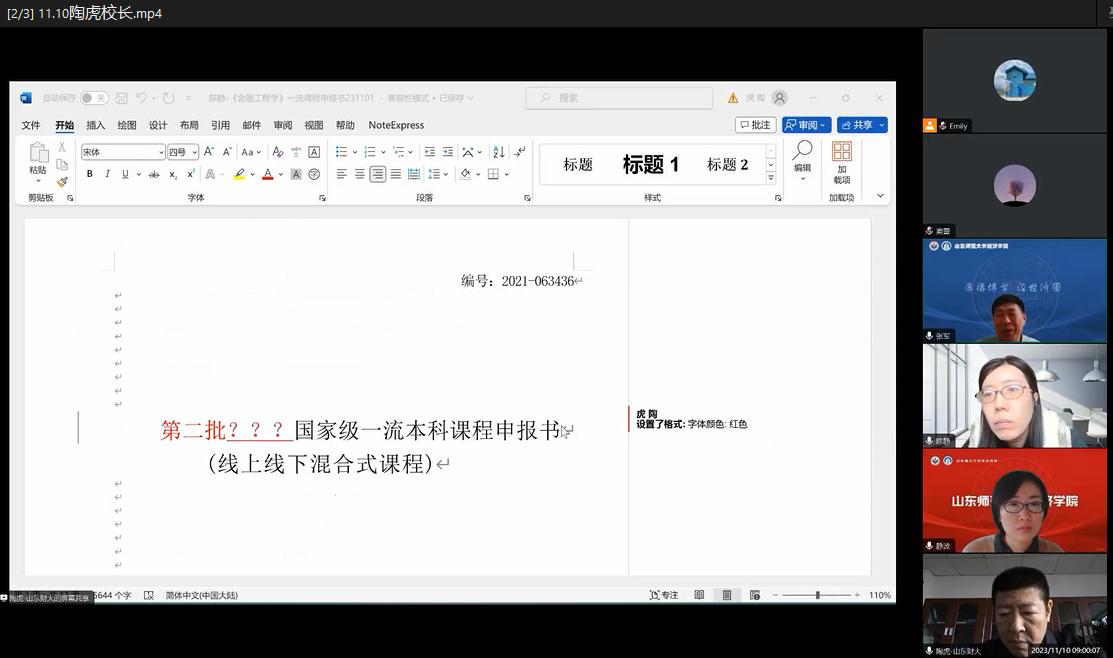Viewport: 1113px width, 658px height.
Task: Click the sort (A-Z) icon
Action: 498,152
